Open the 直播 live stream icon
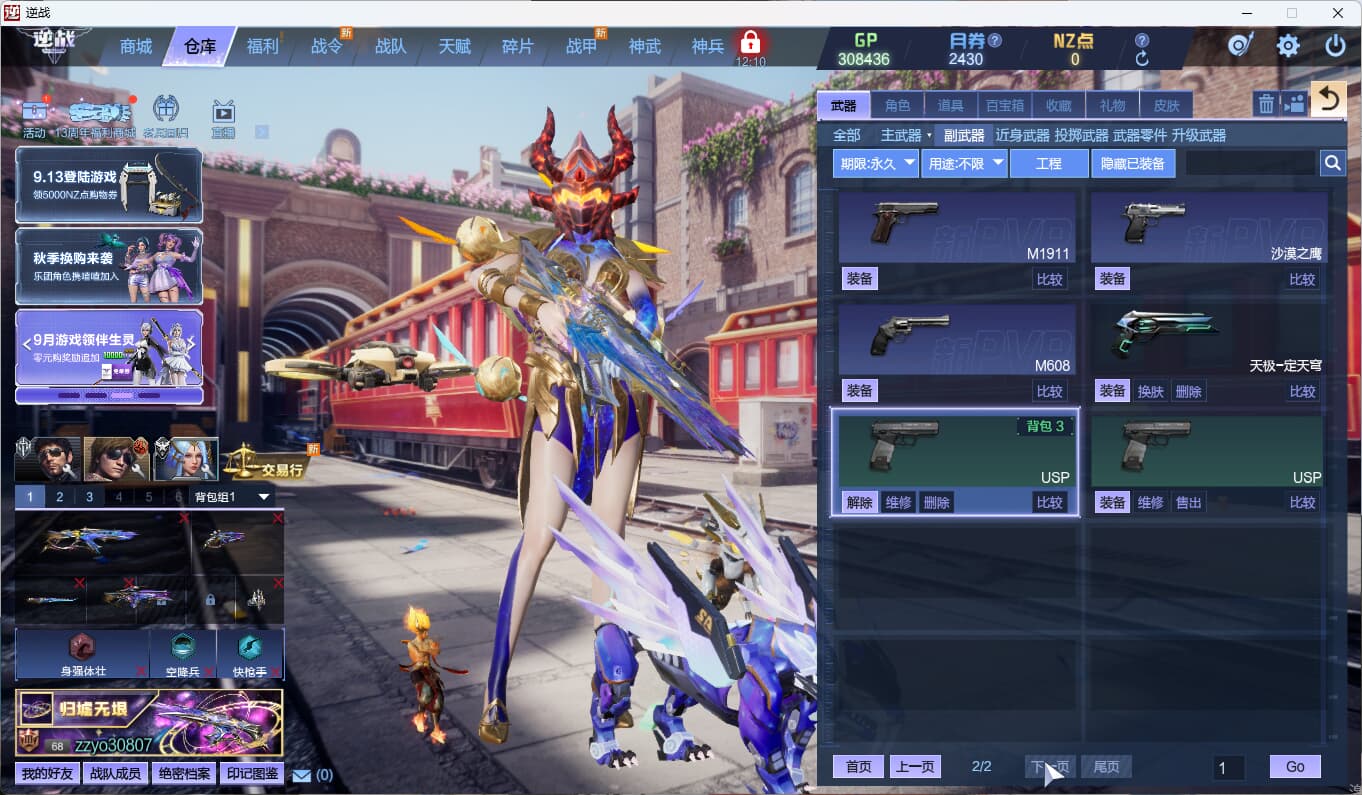The image size is (1362, 795). point(223,119)
